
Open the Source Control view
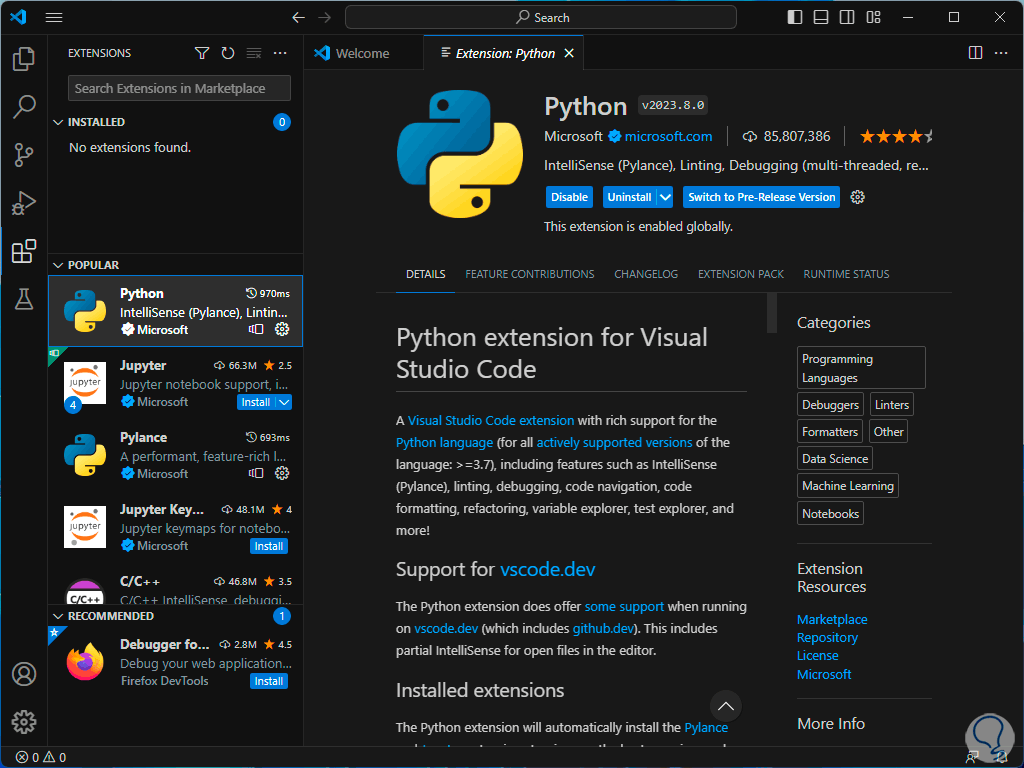click(24, 155)
